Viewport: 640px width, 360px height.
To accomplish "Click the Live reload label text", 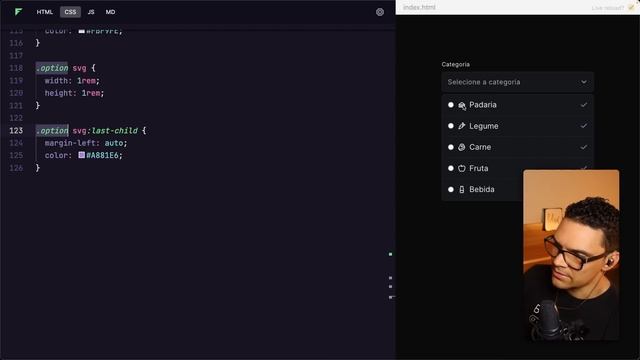I will click(x=608, y=8).
